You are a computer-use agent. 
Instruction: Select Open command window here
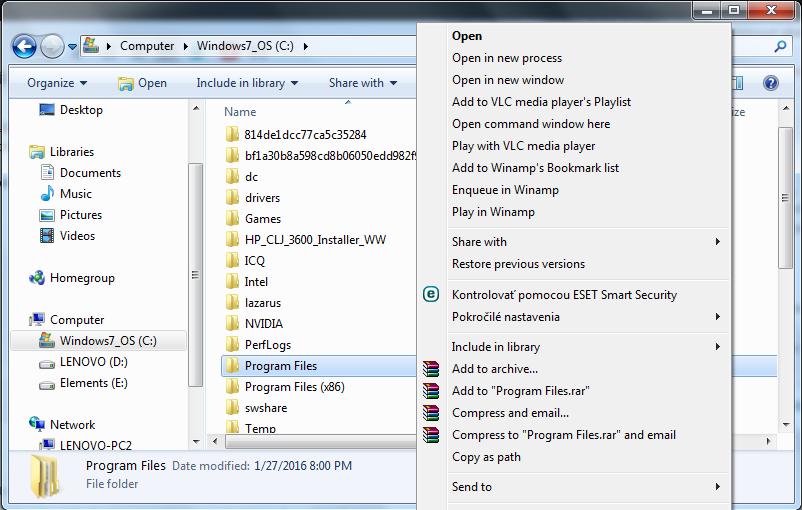pos(531,124)
